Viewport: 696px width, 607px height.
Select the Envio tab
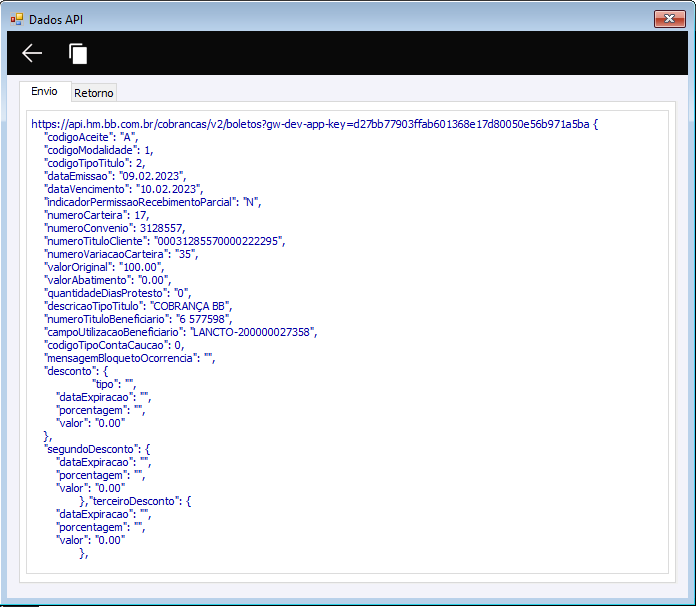(44, 91)
